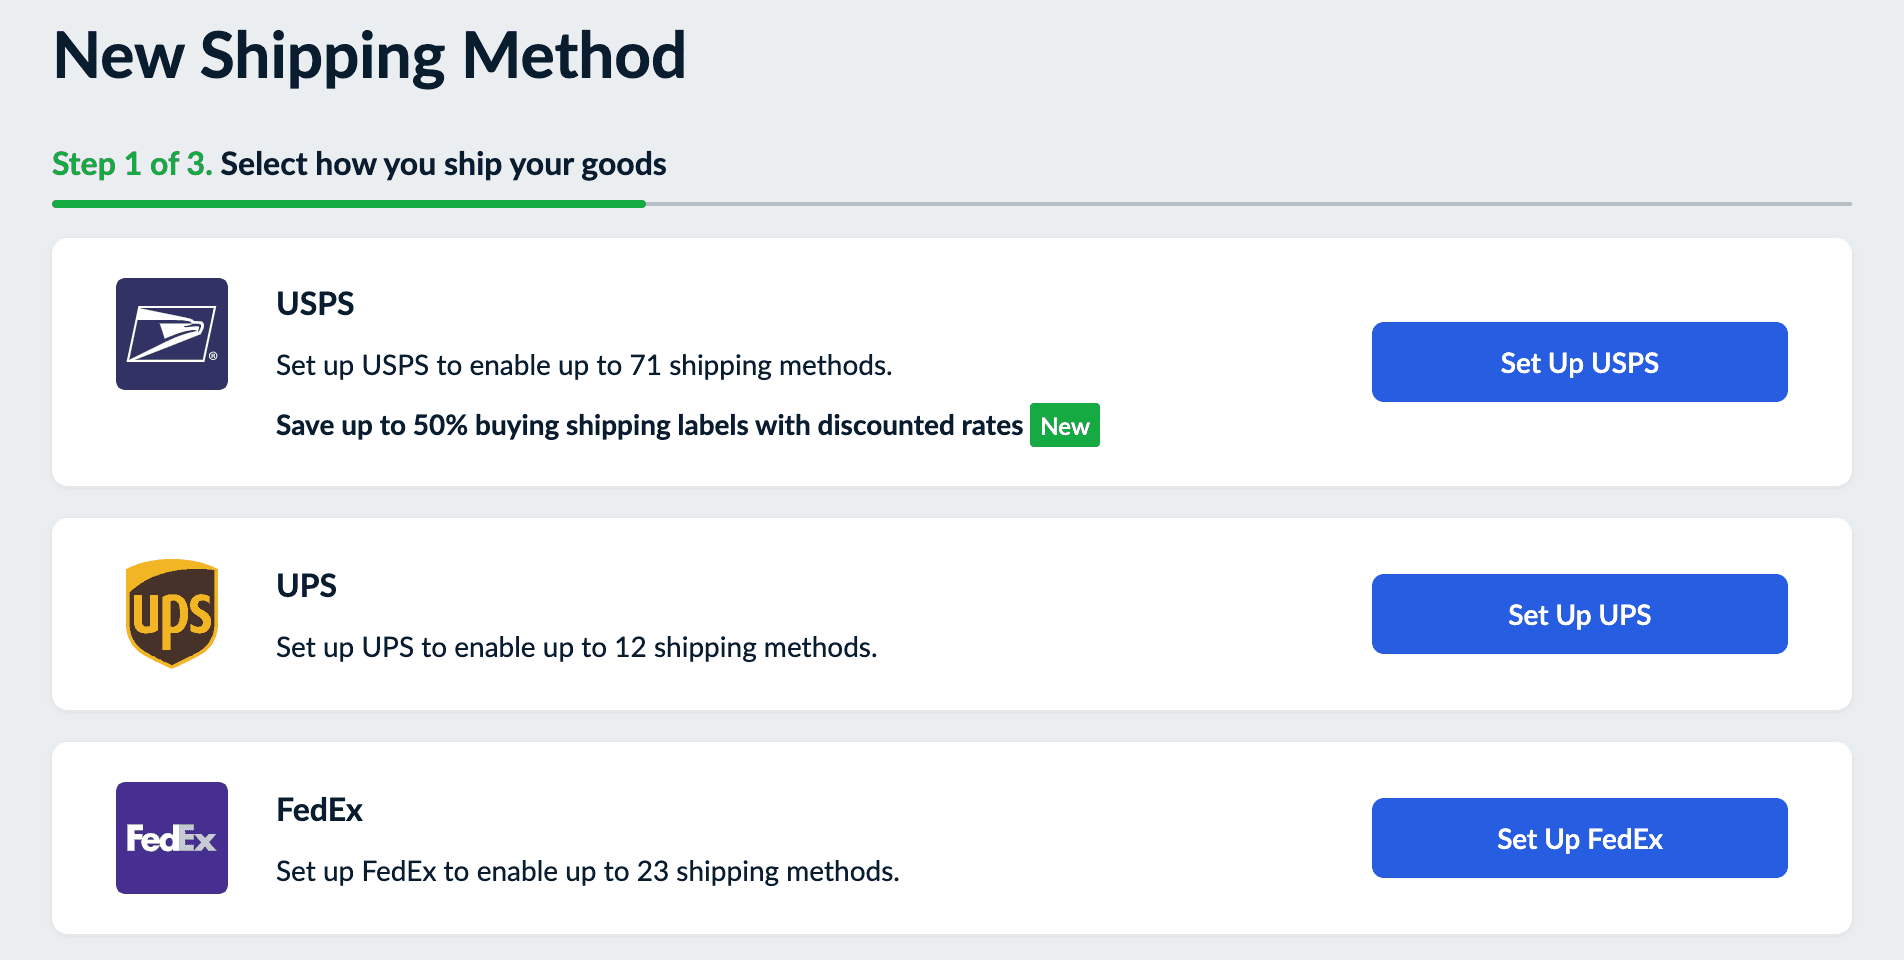Start FedEx setup with Set Up FedEx
Image resolution: width=1904 pixels, height=960 pixels.
[1579, 838]
